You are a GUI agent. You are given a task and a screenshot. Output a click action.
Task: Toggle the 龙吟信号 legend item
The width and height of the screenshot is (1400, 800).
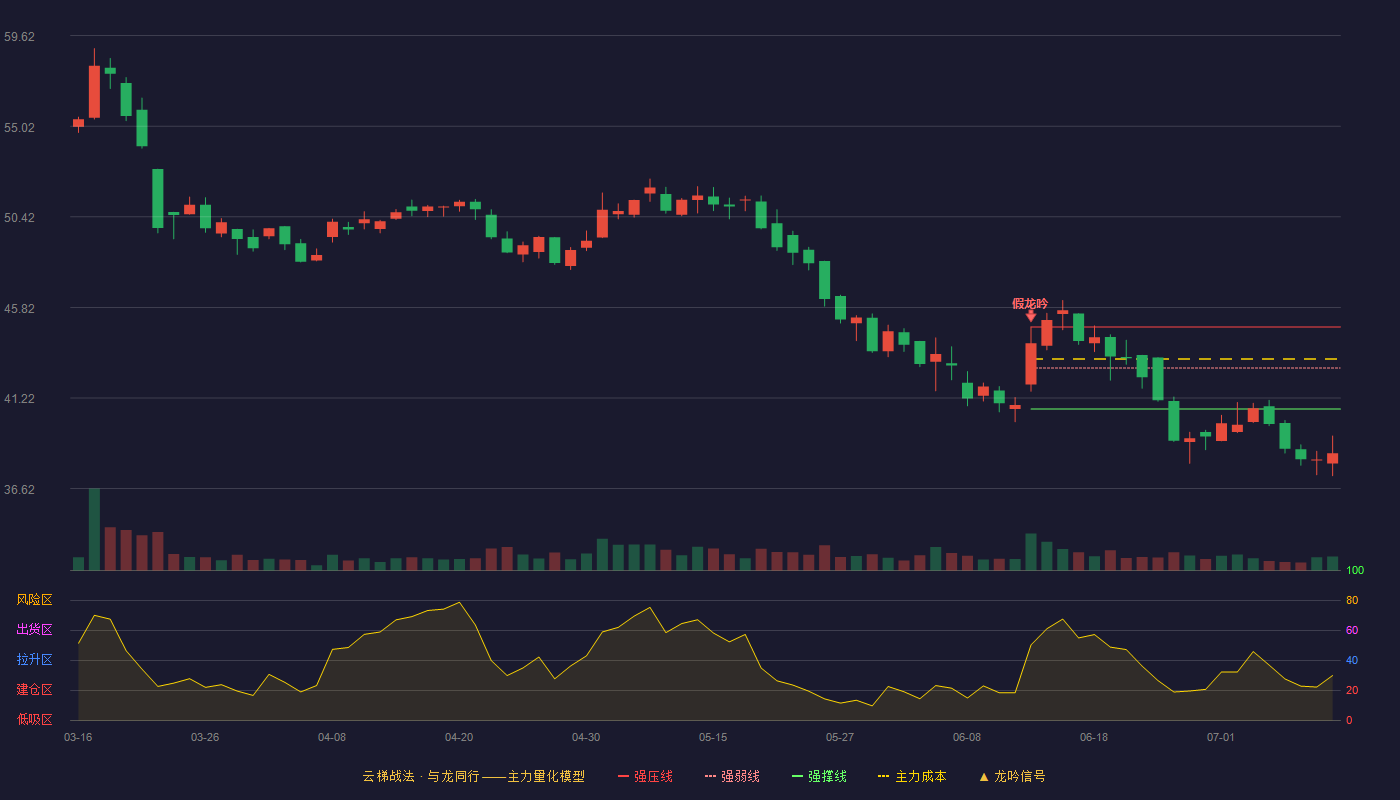(x=1012, y=776)
